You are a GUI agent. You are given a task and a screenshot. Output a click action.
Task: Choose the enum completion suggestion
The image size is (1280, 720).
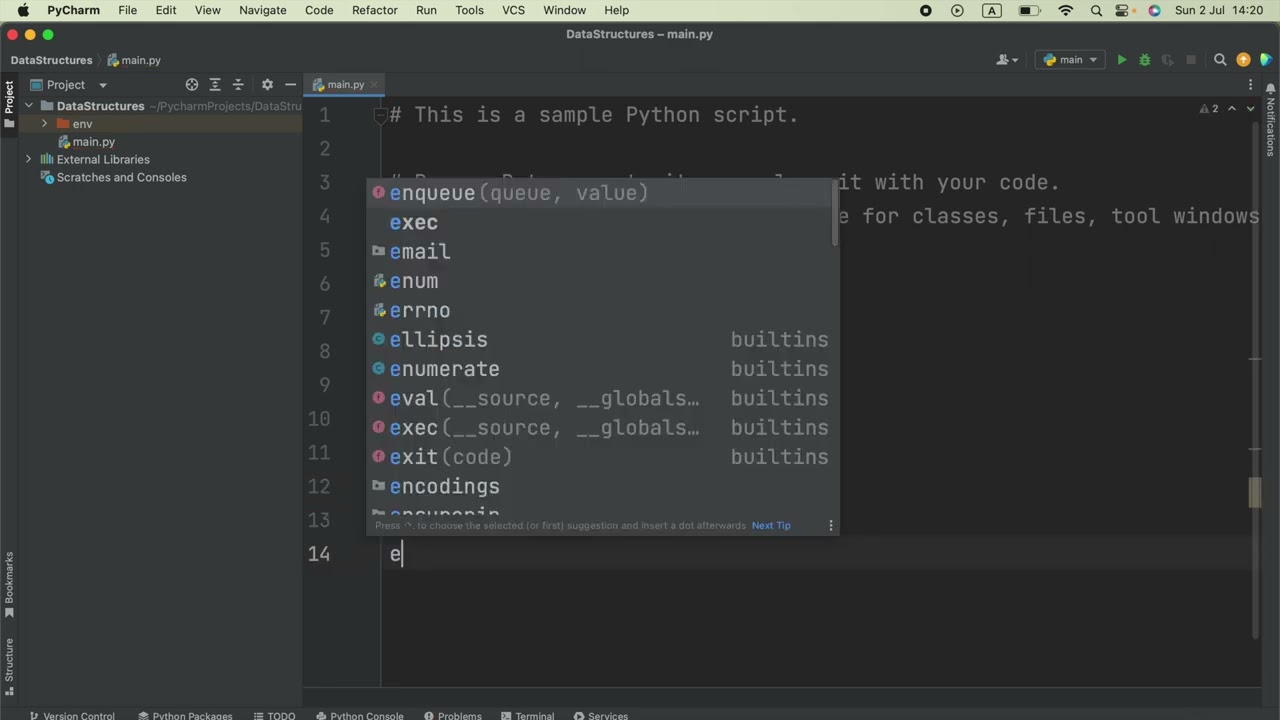(600, 281)
